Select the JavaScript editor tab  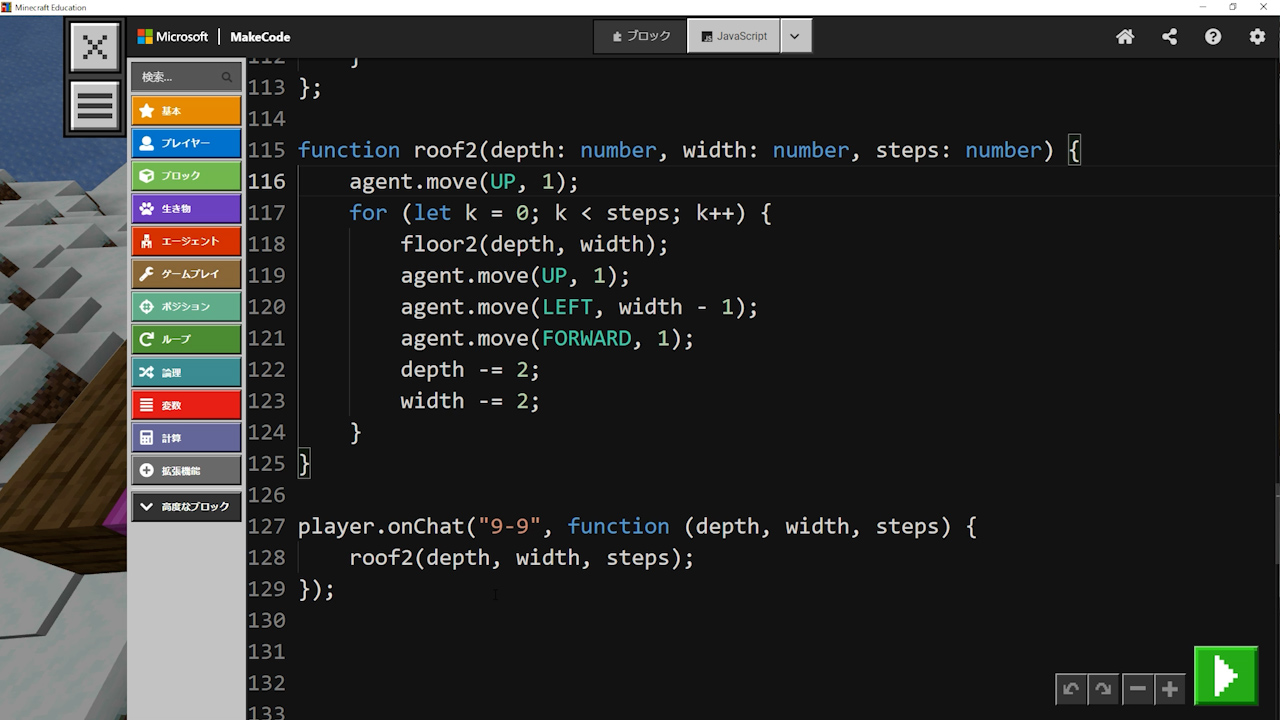point(734,36)
